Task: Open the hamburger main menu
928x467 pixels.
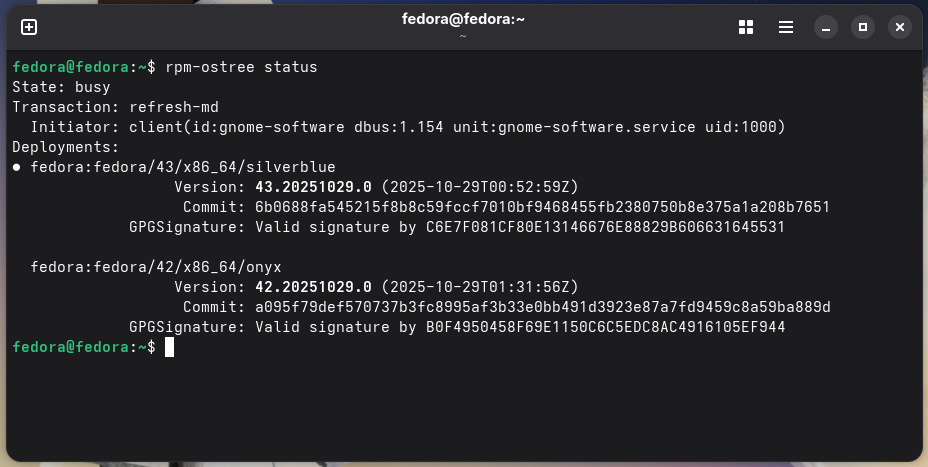Action: point(785,27)
